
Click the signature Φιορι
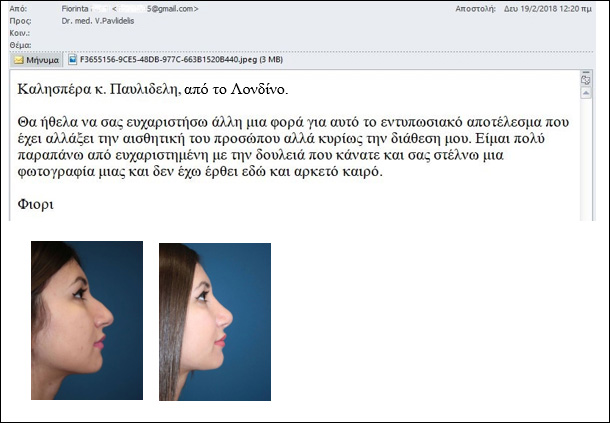(35, 204)
